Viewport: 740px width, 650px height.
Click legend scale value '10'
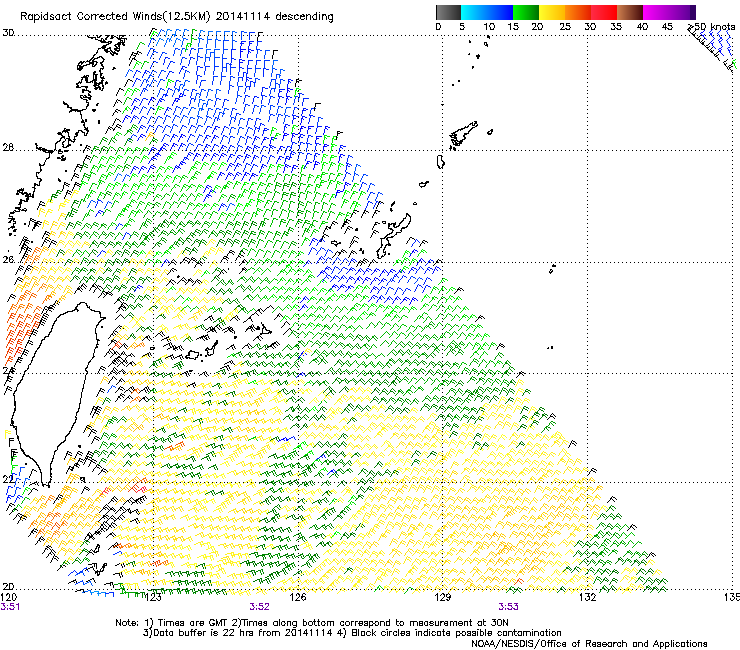[489, 27]
